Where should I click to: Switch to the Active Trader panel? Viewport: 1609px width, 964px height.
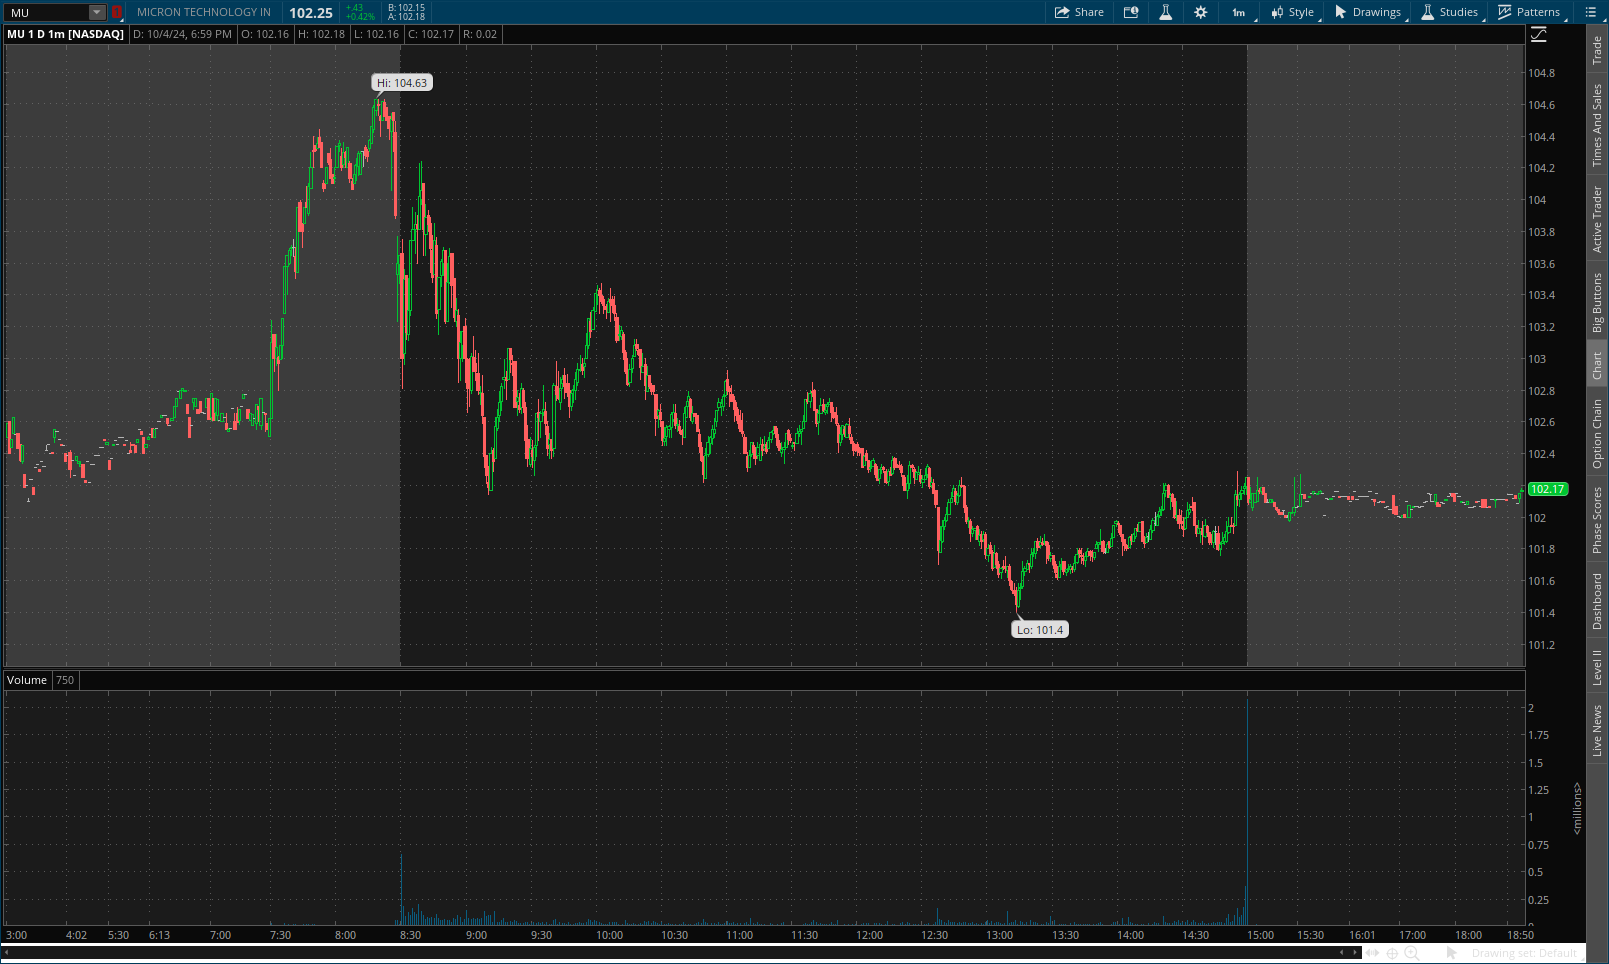1595,212
